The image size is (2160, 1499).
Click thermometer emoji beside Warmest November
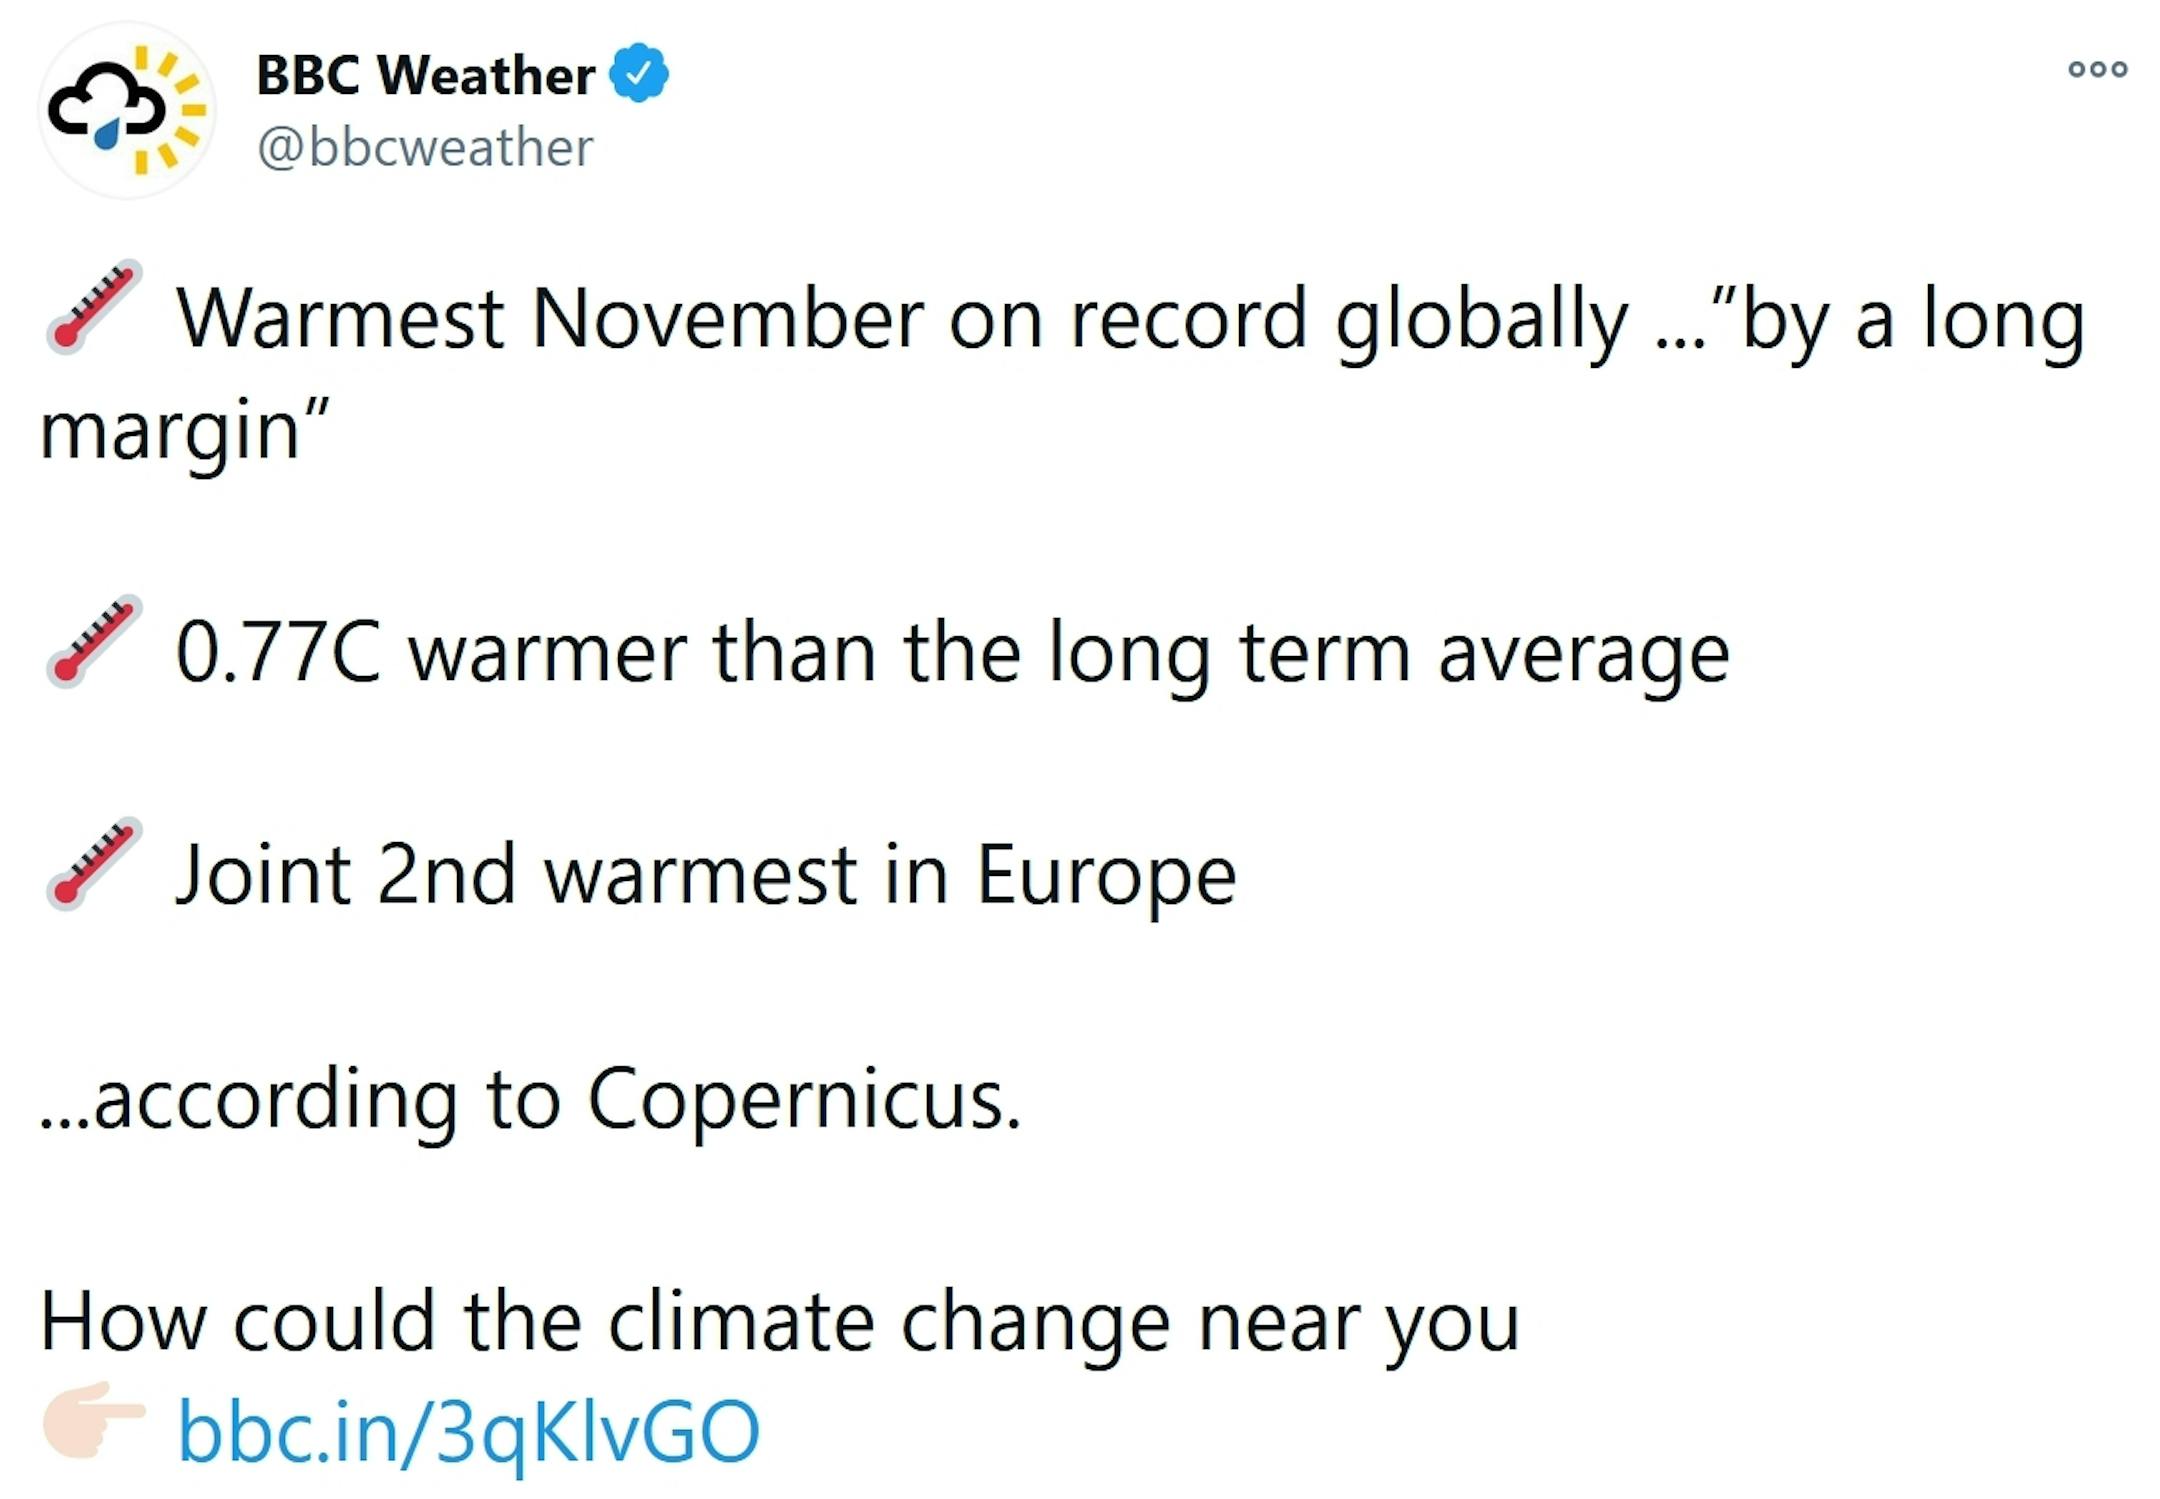pos(94,307)
